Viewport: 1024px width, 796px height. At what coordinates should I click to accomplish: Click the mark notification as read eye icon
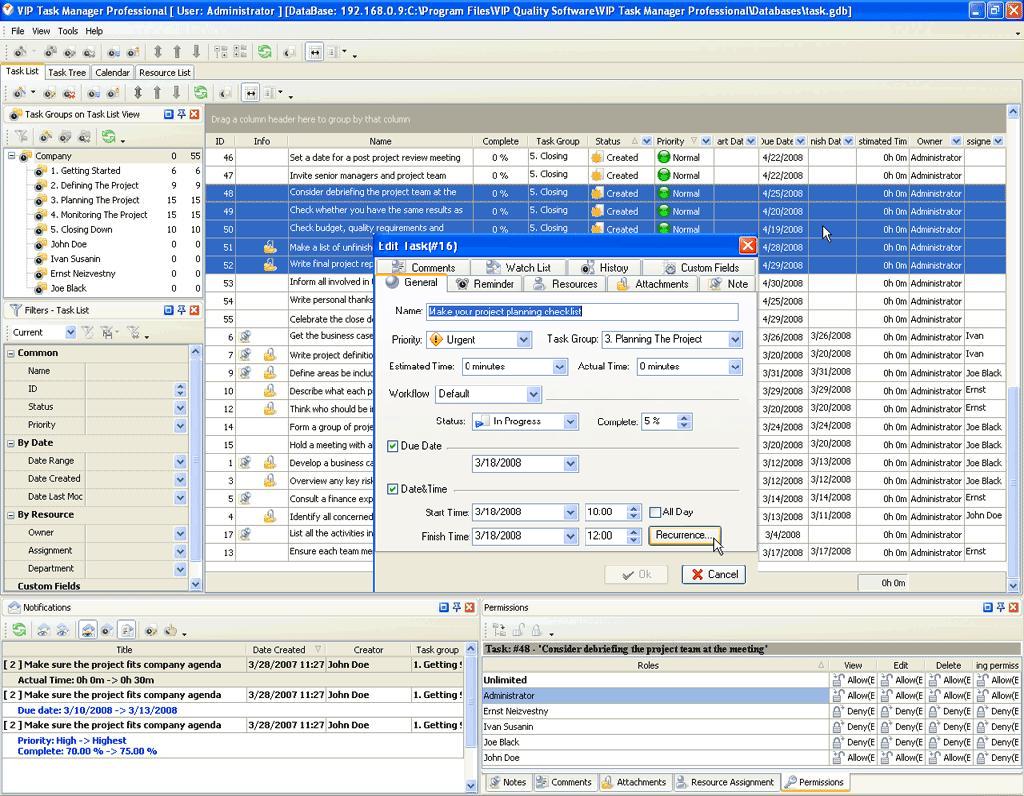point(43,633)
